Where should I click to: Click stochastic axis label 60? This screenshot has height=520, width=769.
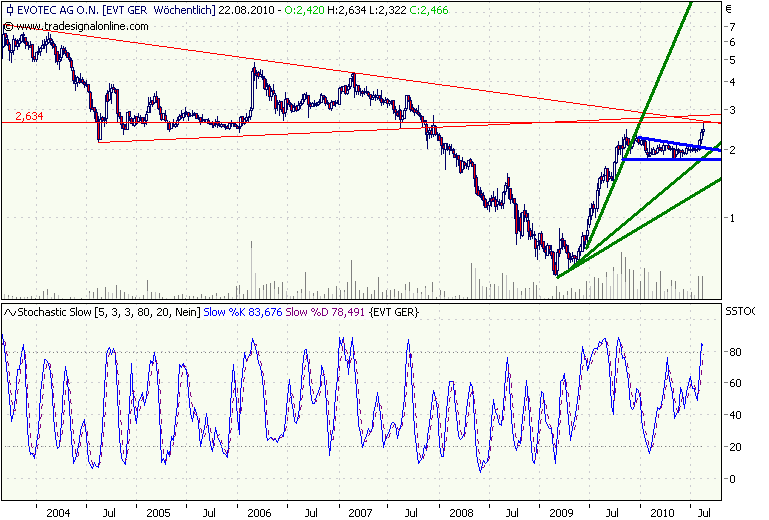coord(735,384)
